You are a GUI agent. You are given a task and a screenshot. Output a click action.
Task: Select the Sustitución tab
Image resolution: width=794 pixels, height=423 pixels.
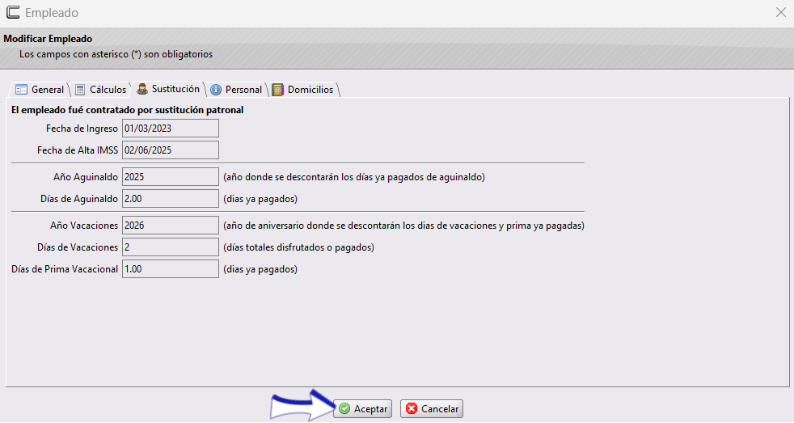tap(168, 89)
